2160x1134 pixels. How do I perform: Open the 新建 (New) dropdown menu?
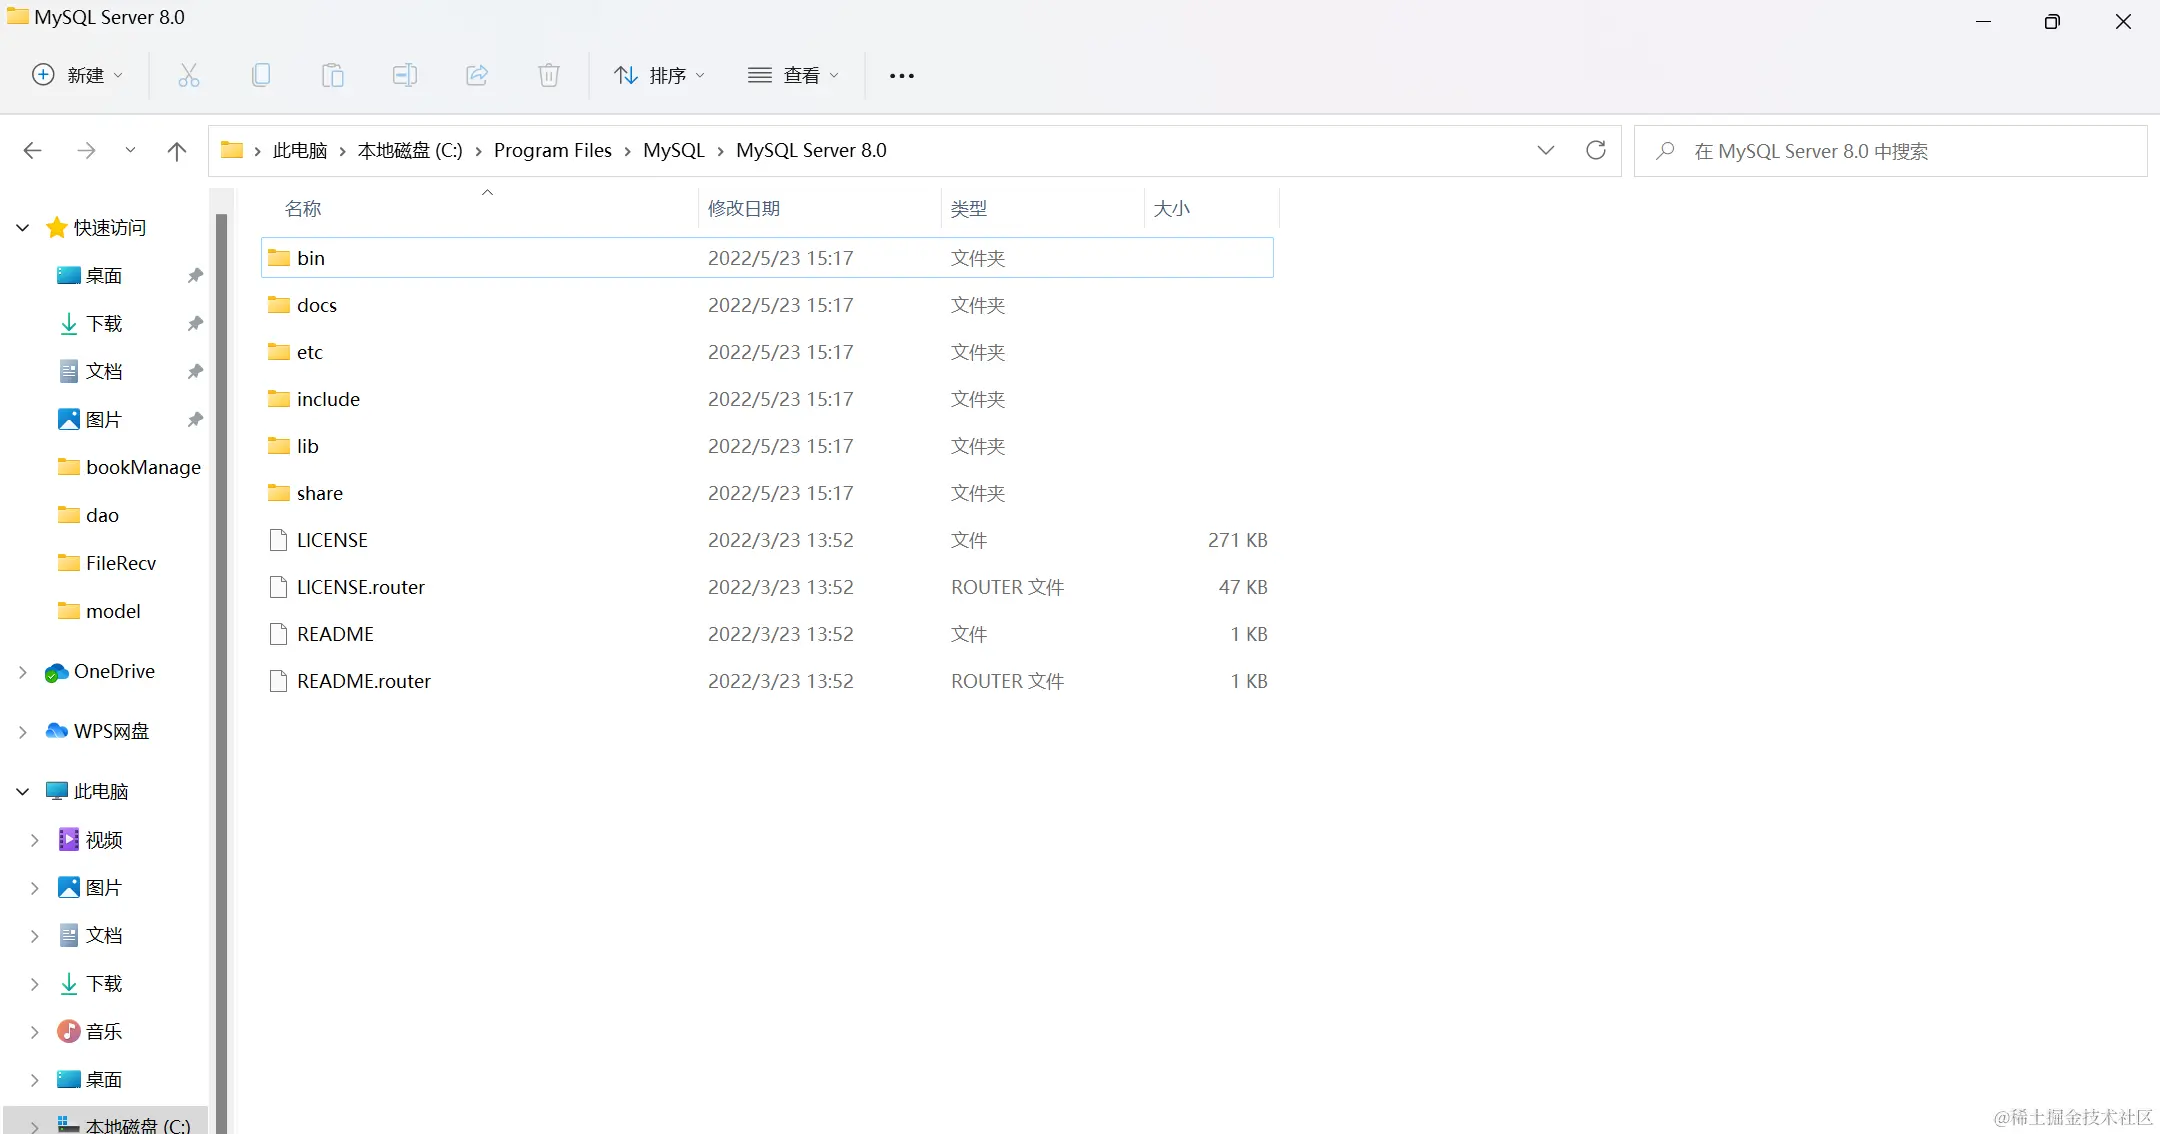pyautogui.click(x=78, y=75)
